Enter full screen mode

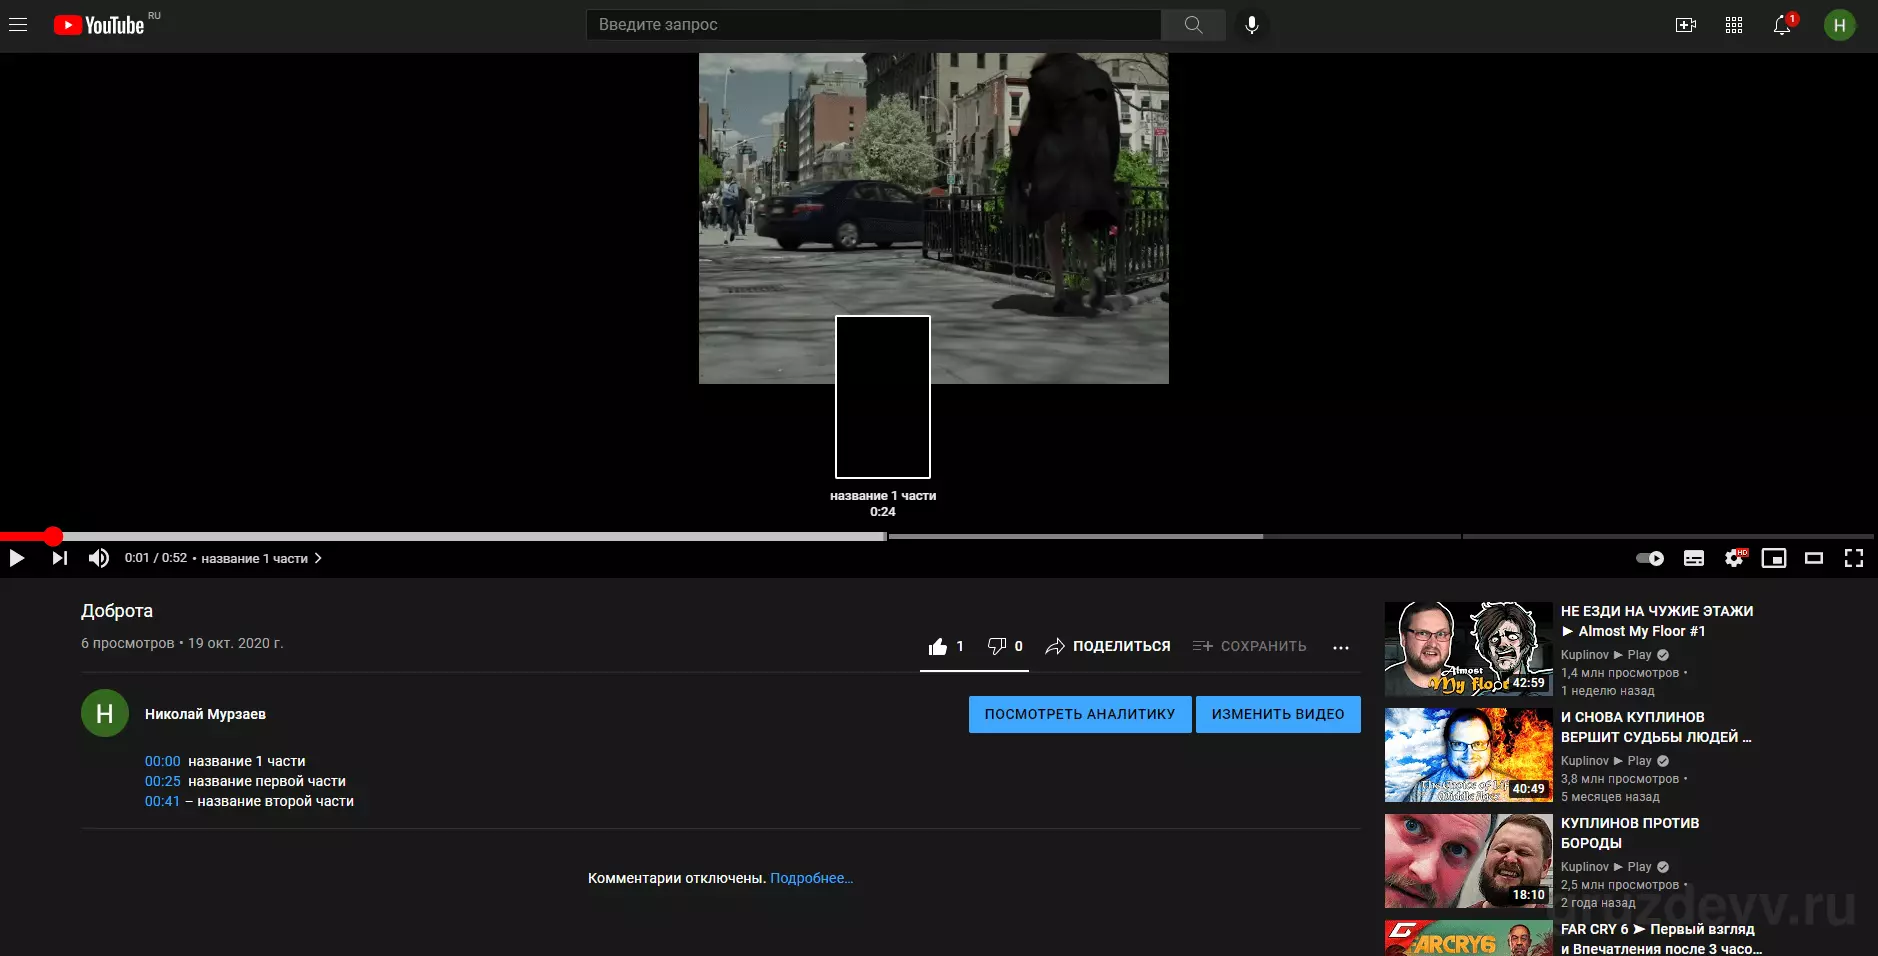tap(1854, 558)
